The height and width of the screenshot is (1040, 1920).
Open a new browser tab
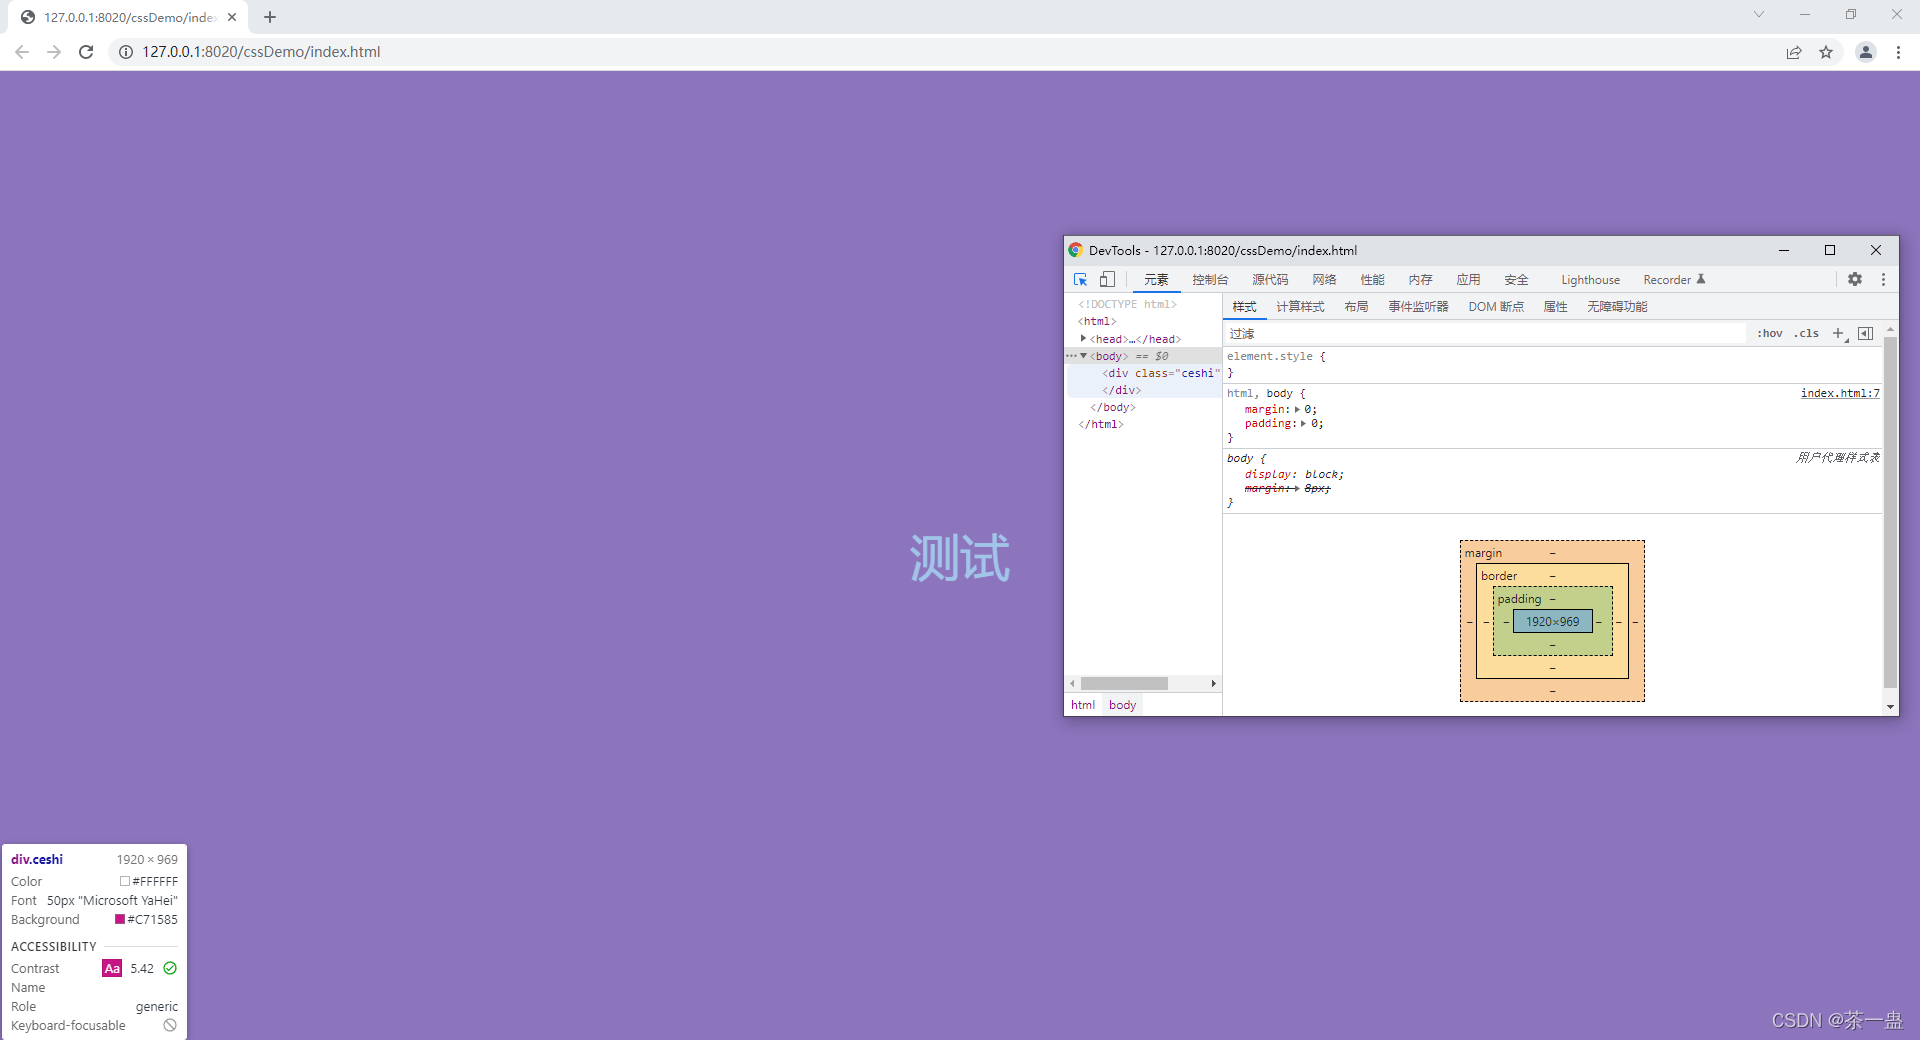(270, 17)
